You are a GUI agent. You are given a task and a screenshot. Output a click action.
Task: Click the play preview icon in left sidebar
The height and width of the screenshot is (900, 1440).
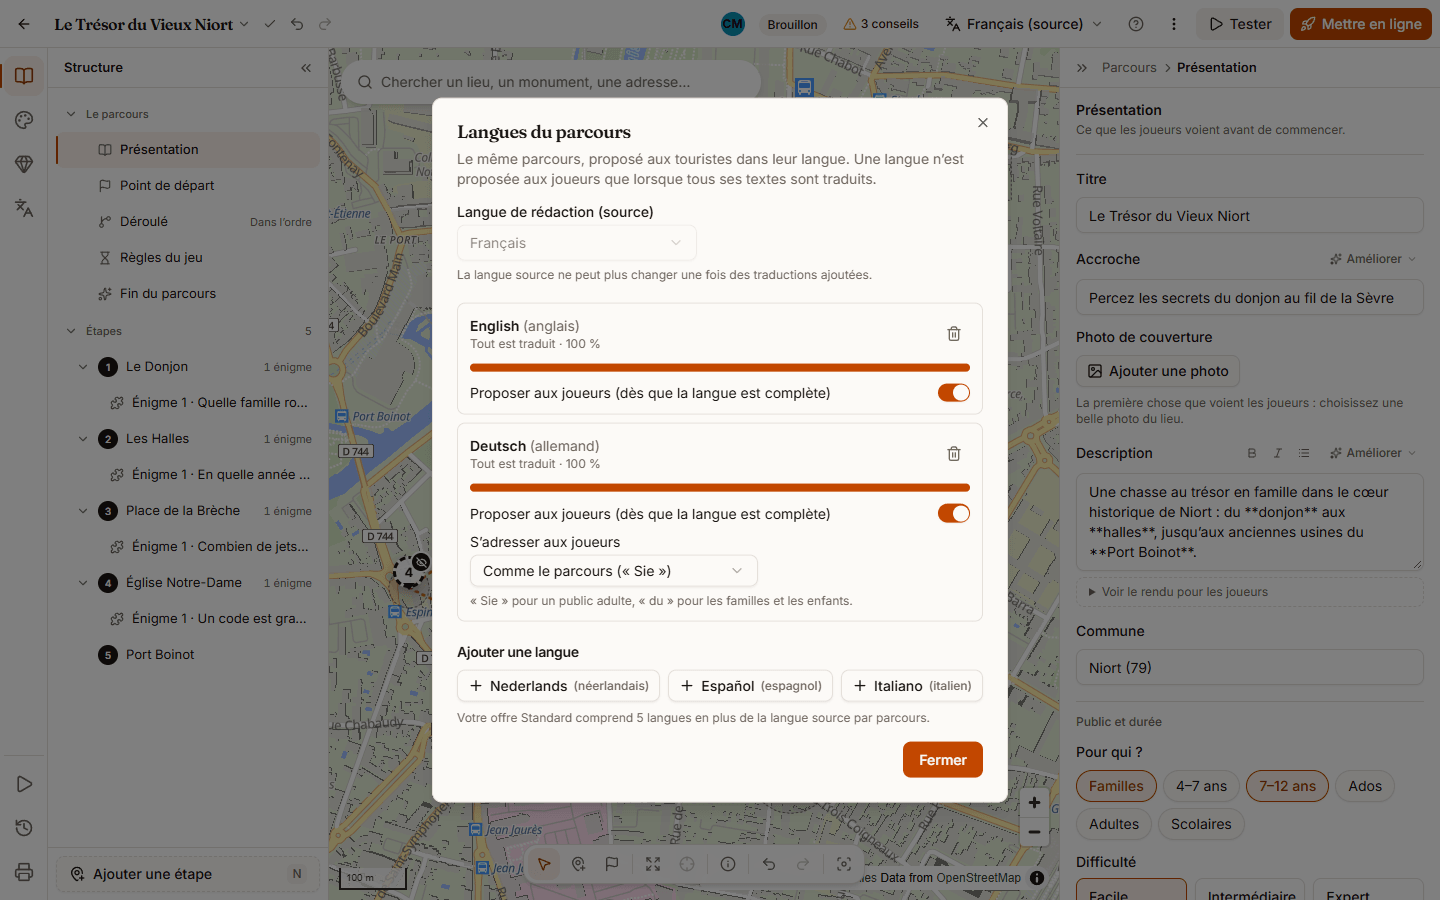(x=24, y=784)
